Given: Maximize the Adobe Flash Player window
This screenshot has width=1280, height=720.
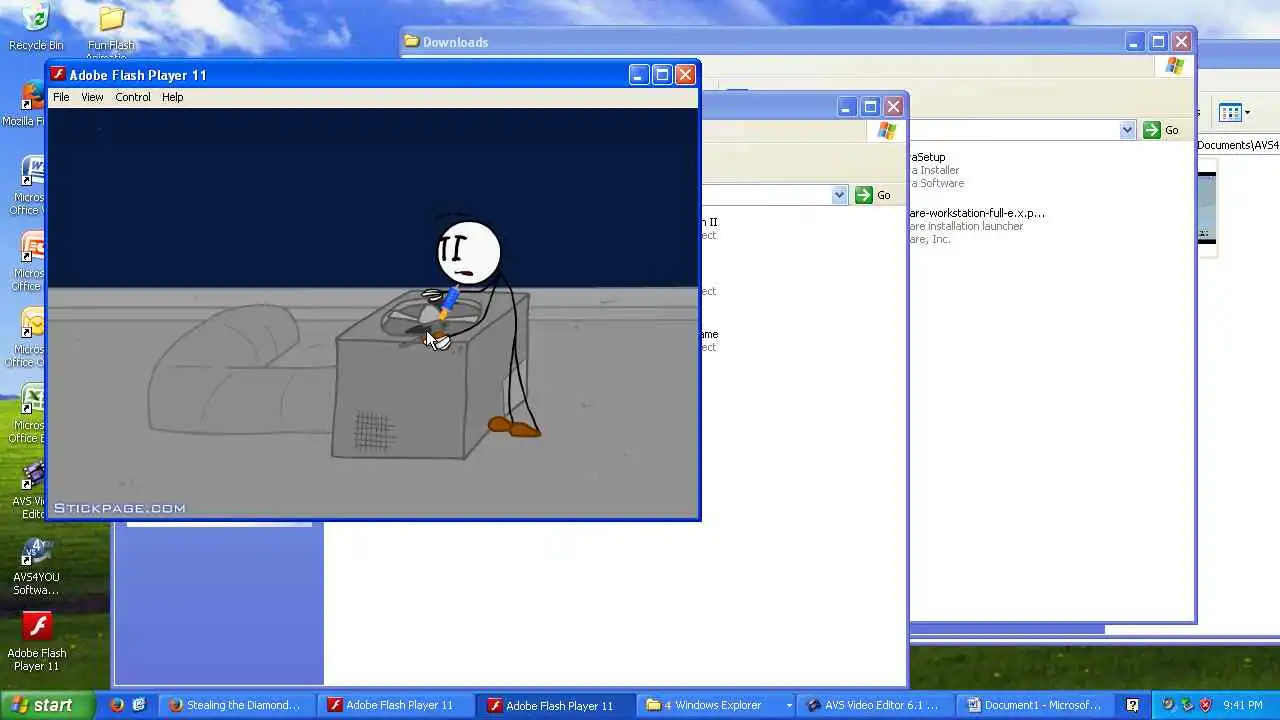Looking at the screenshot, I should tap(662, 75).
